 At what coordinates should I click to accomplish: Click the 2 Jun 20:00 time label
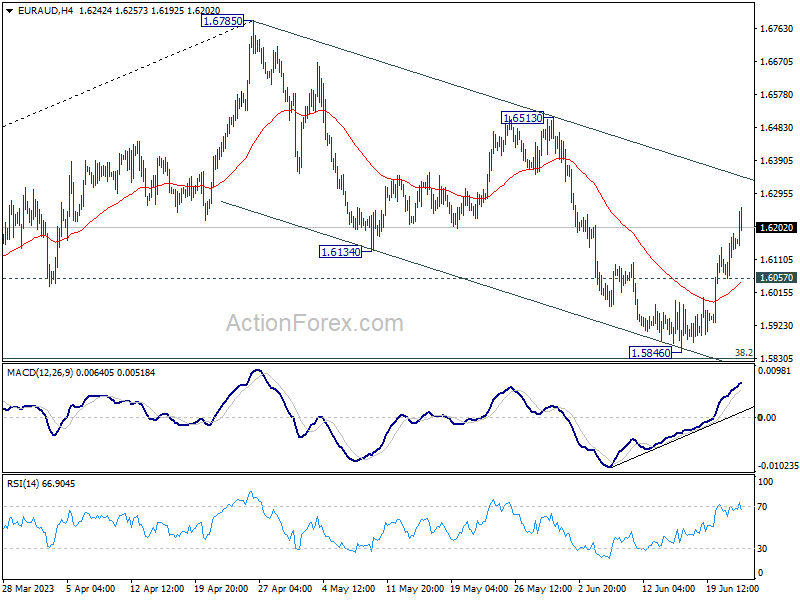(602, 588)
